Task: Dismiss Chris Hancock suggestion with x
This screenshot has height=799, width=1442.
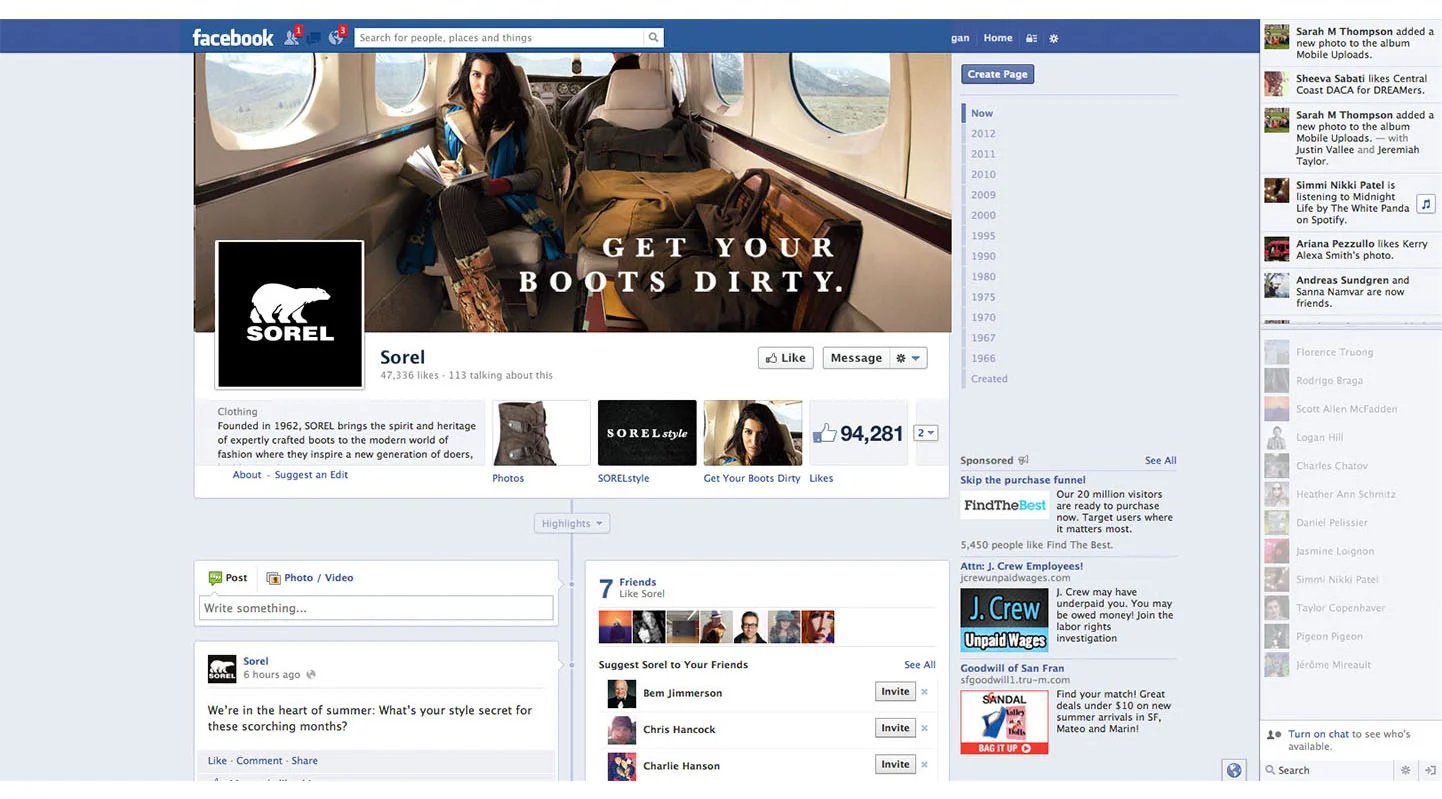Action: (924, 728)
